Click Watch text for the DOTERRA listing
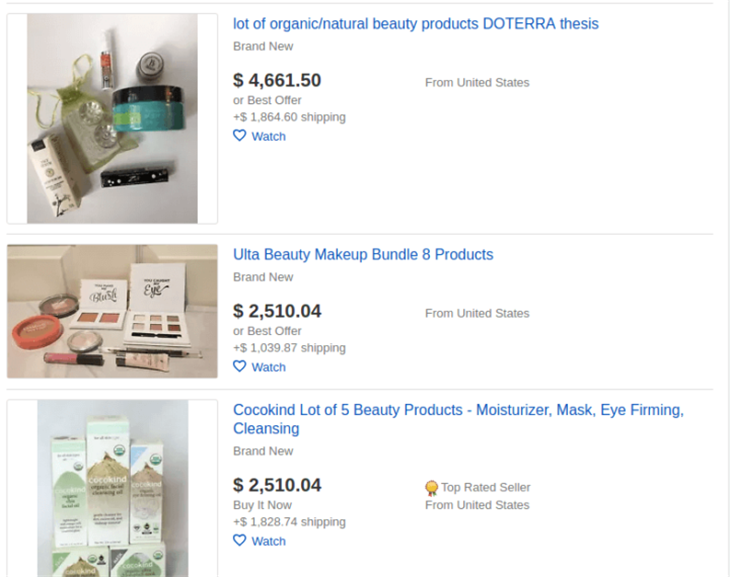The height and width of the screenshot is (577, 730). (x=268, y=137)
